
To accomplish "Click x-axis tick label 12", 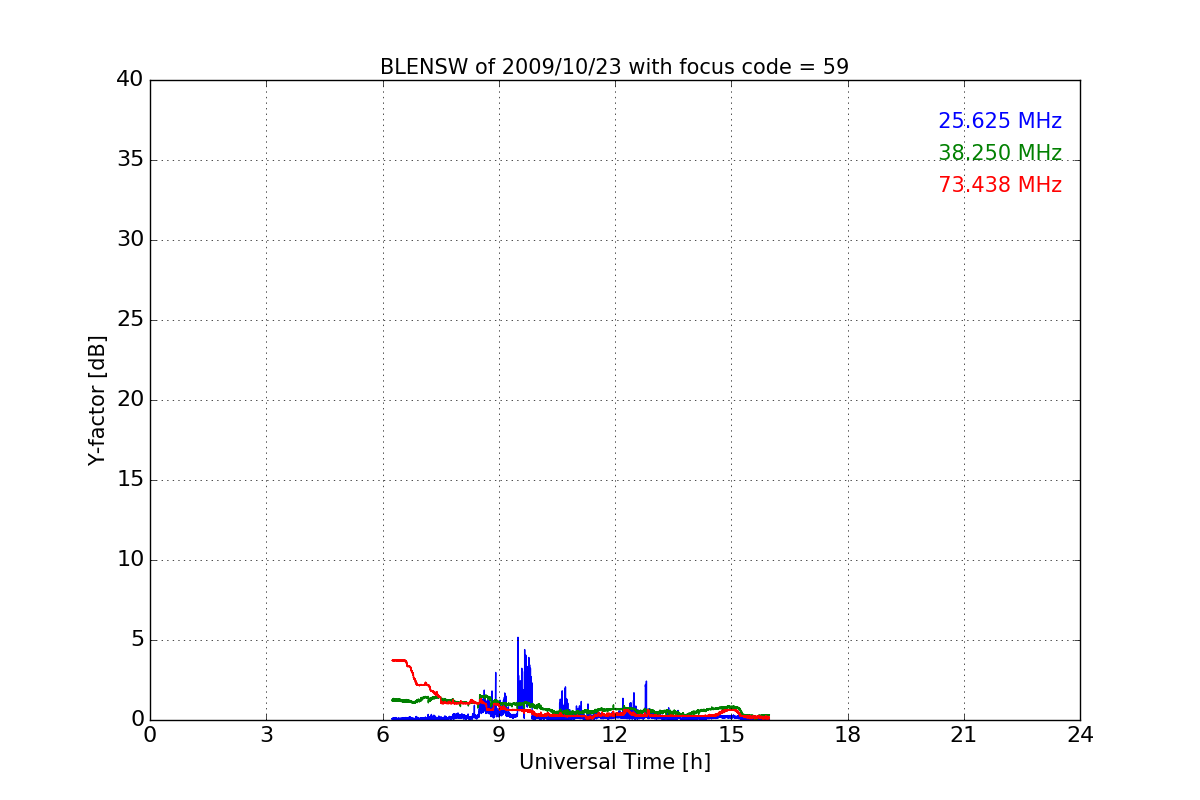I will click(615, 735).
